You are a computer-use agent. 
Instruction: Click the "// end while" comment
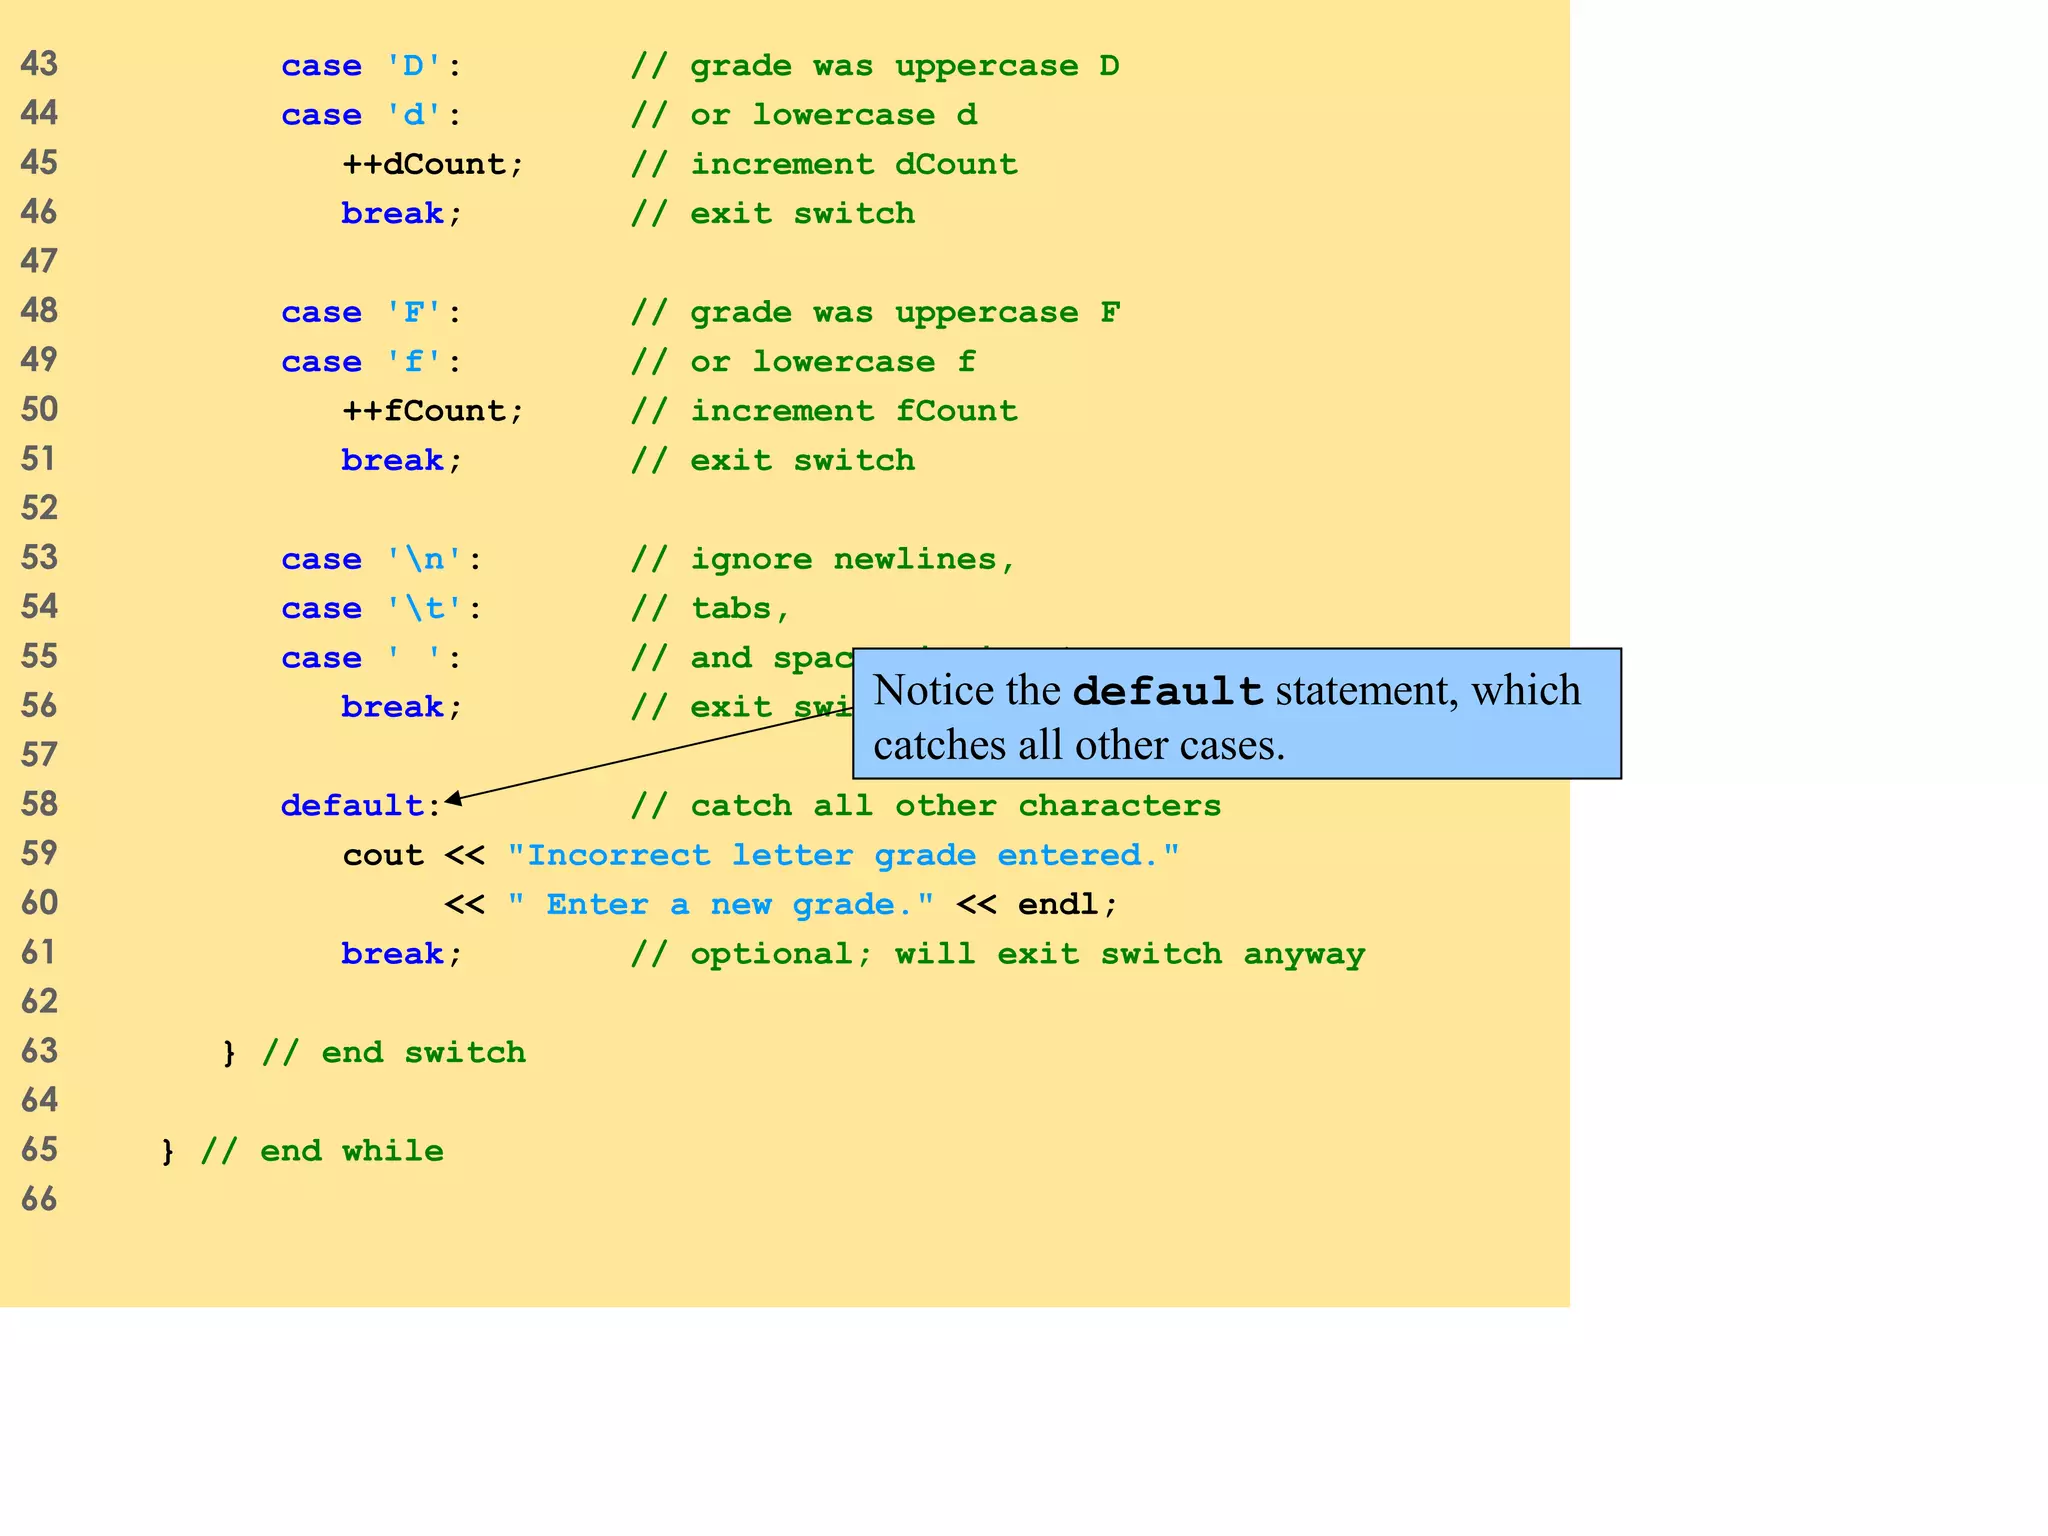point(322,1151)
